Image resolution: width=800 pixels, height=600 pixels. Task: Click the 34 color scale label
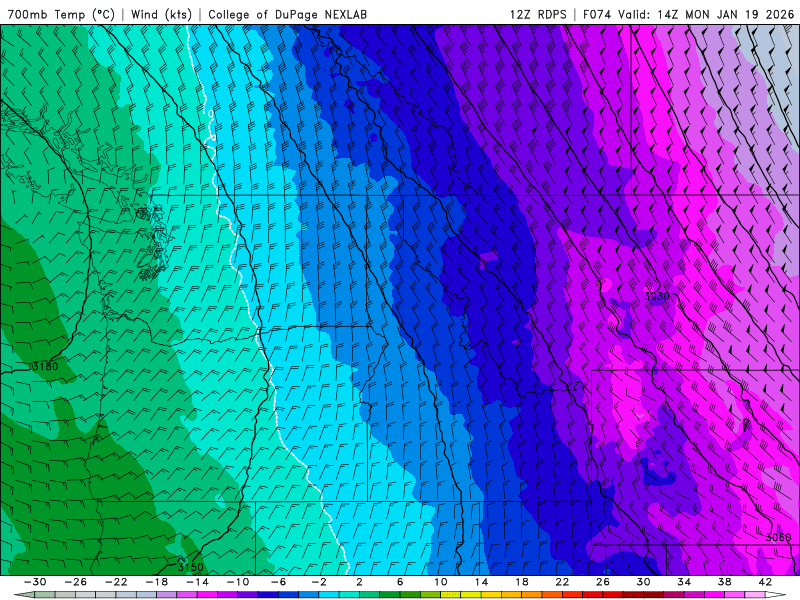coord(684,582)
